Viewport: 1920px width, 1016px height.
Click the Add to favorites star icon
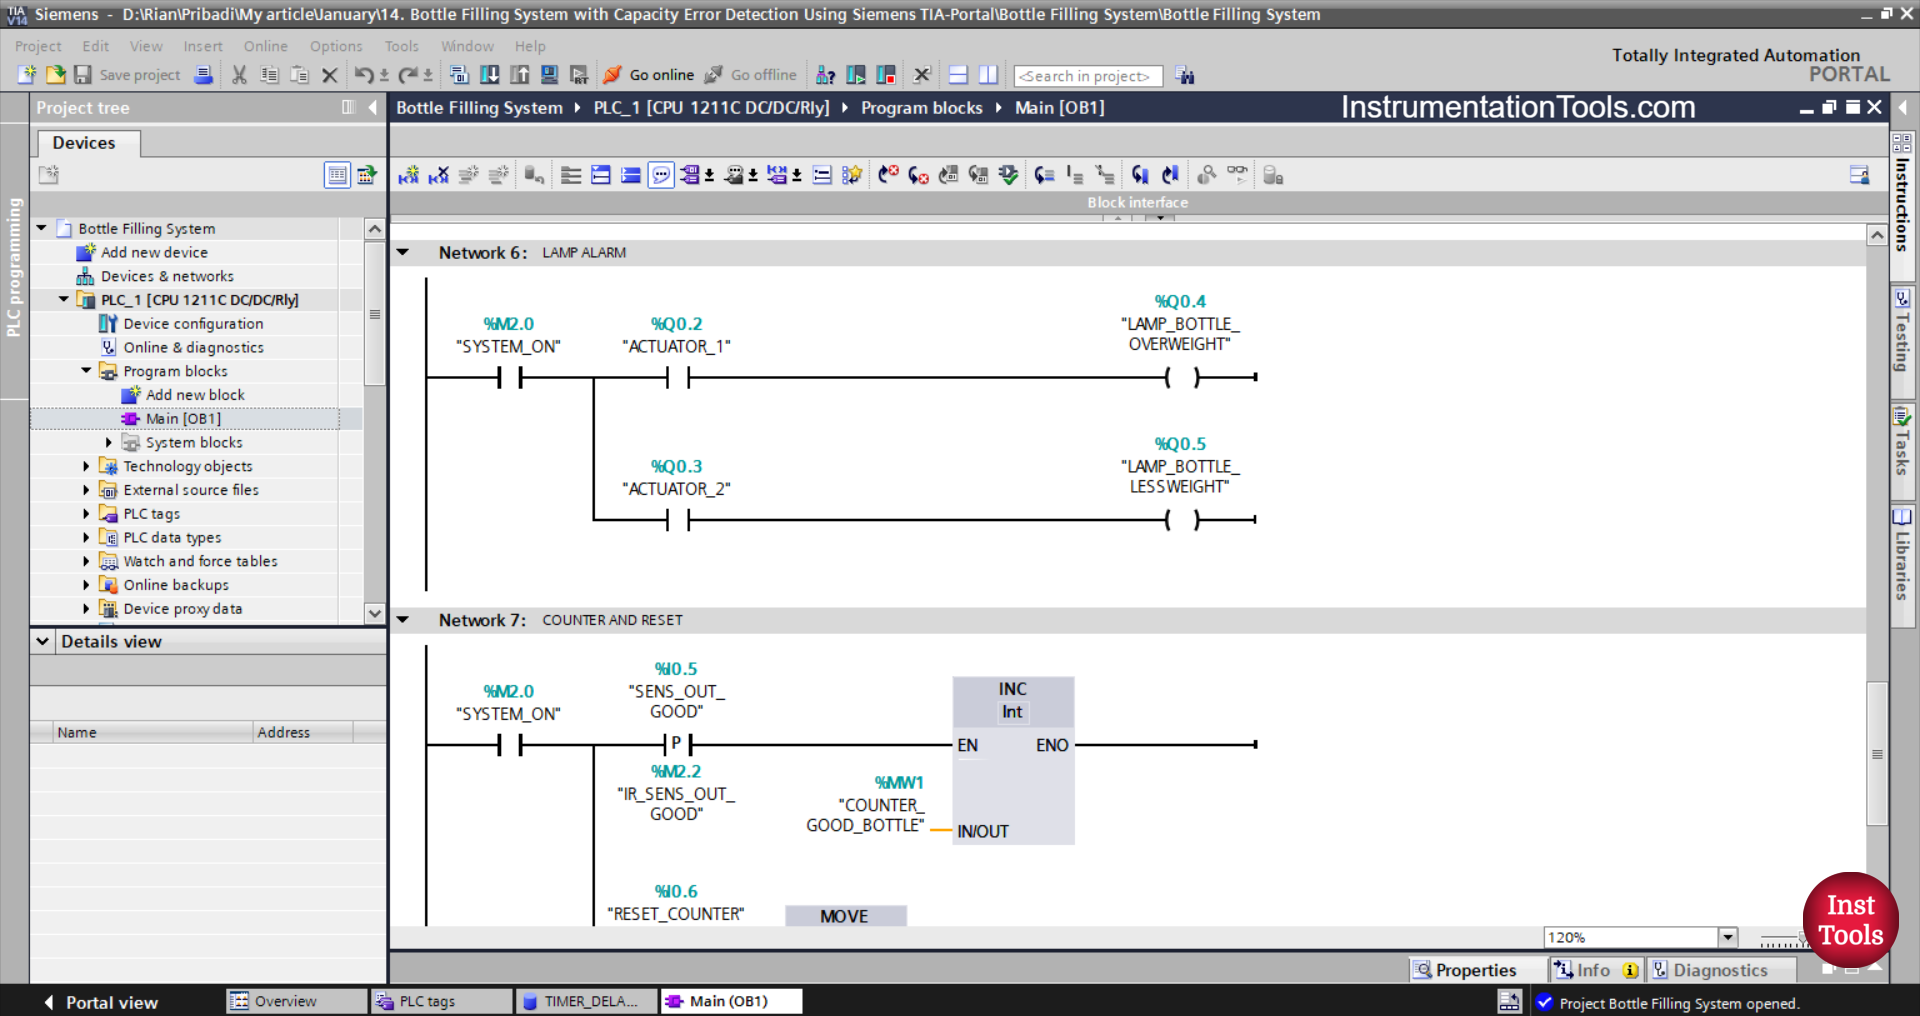click(851, 176)
